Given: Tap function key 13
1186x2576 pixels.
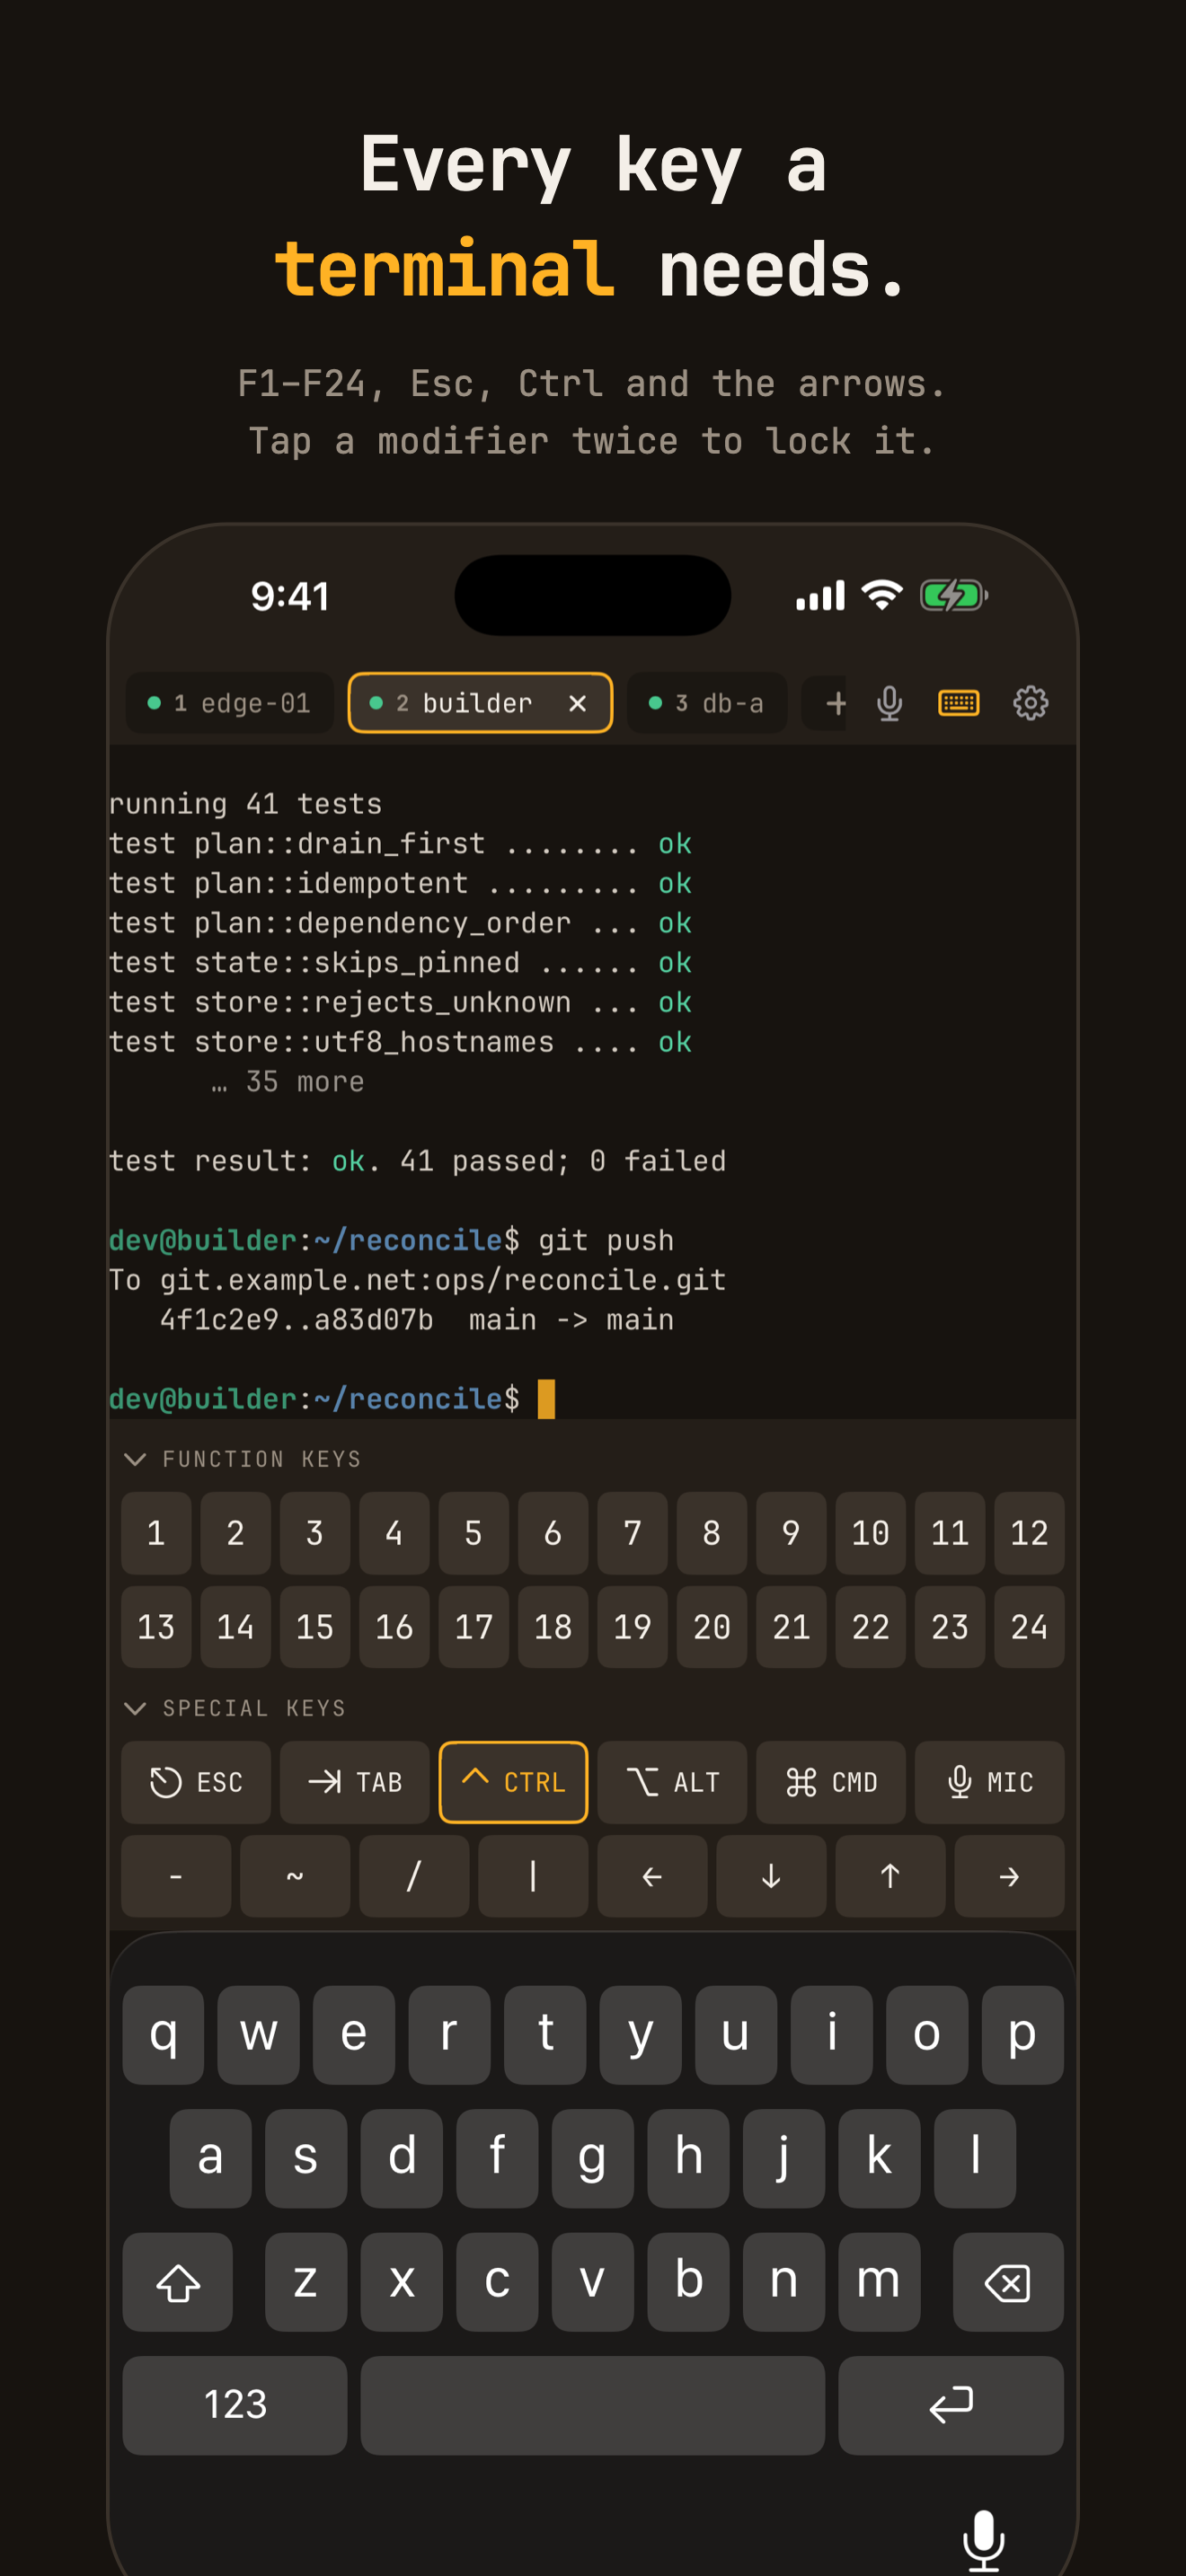Looking at the screenshot, I should [x=156, y=1627].
